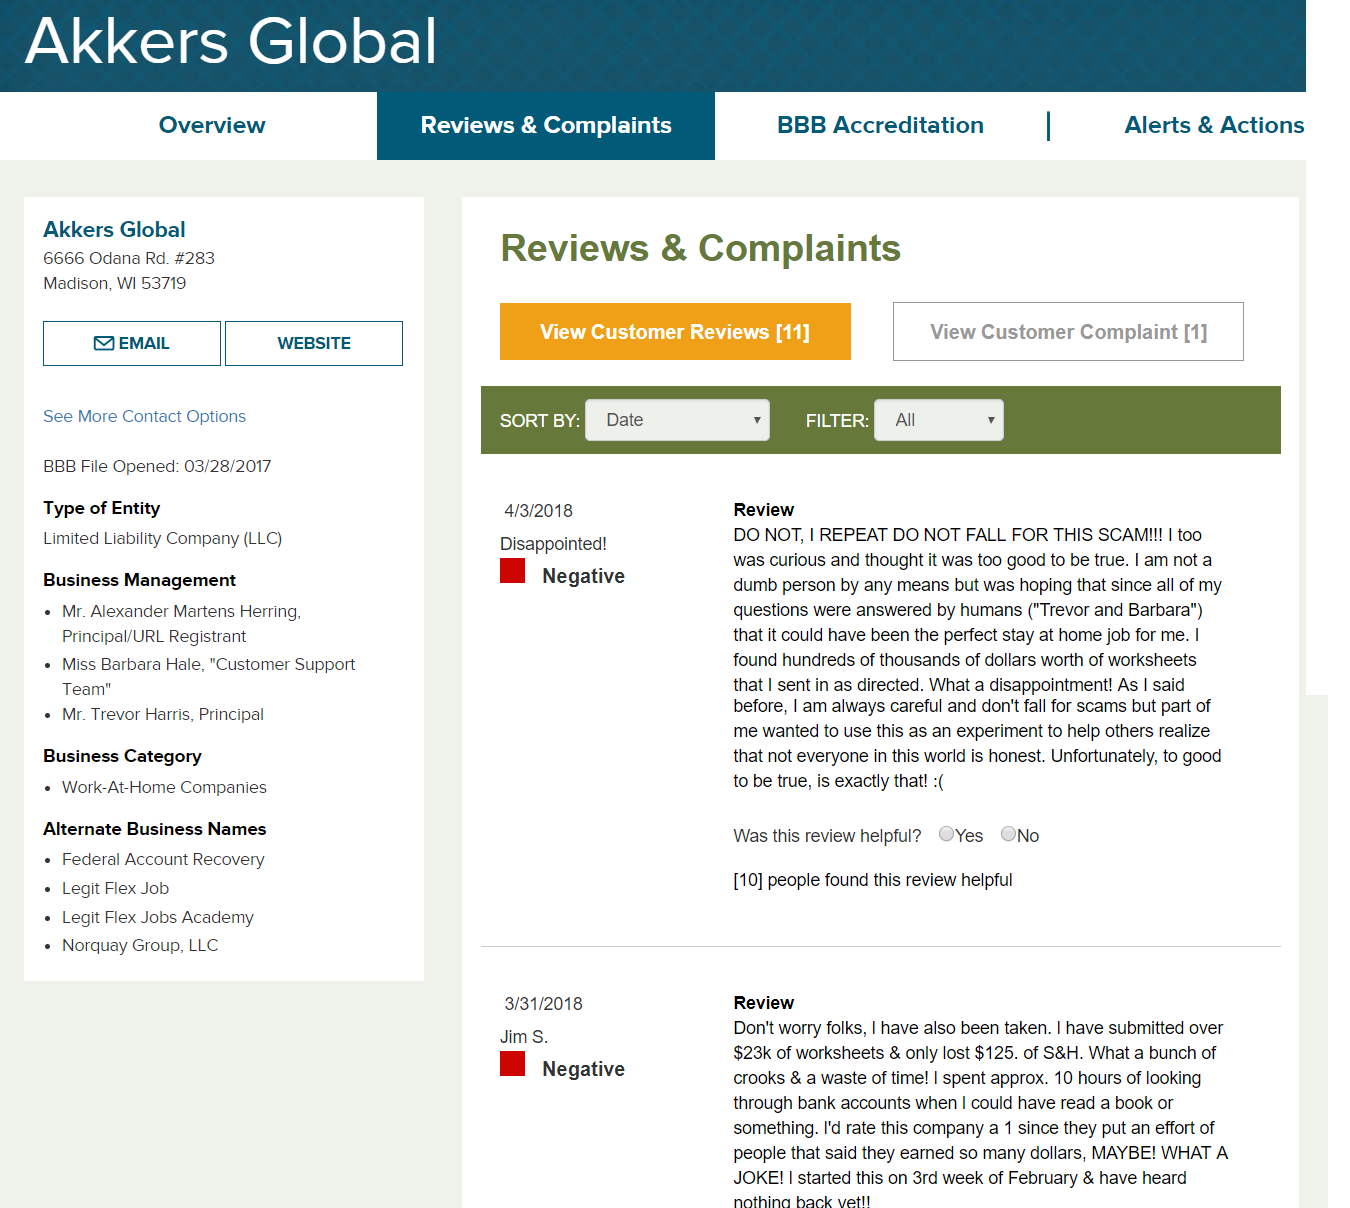Click the Norquay Group, LLC name
Screen dimensions: 1350x1208
140,945
